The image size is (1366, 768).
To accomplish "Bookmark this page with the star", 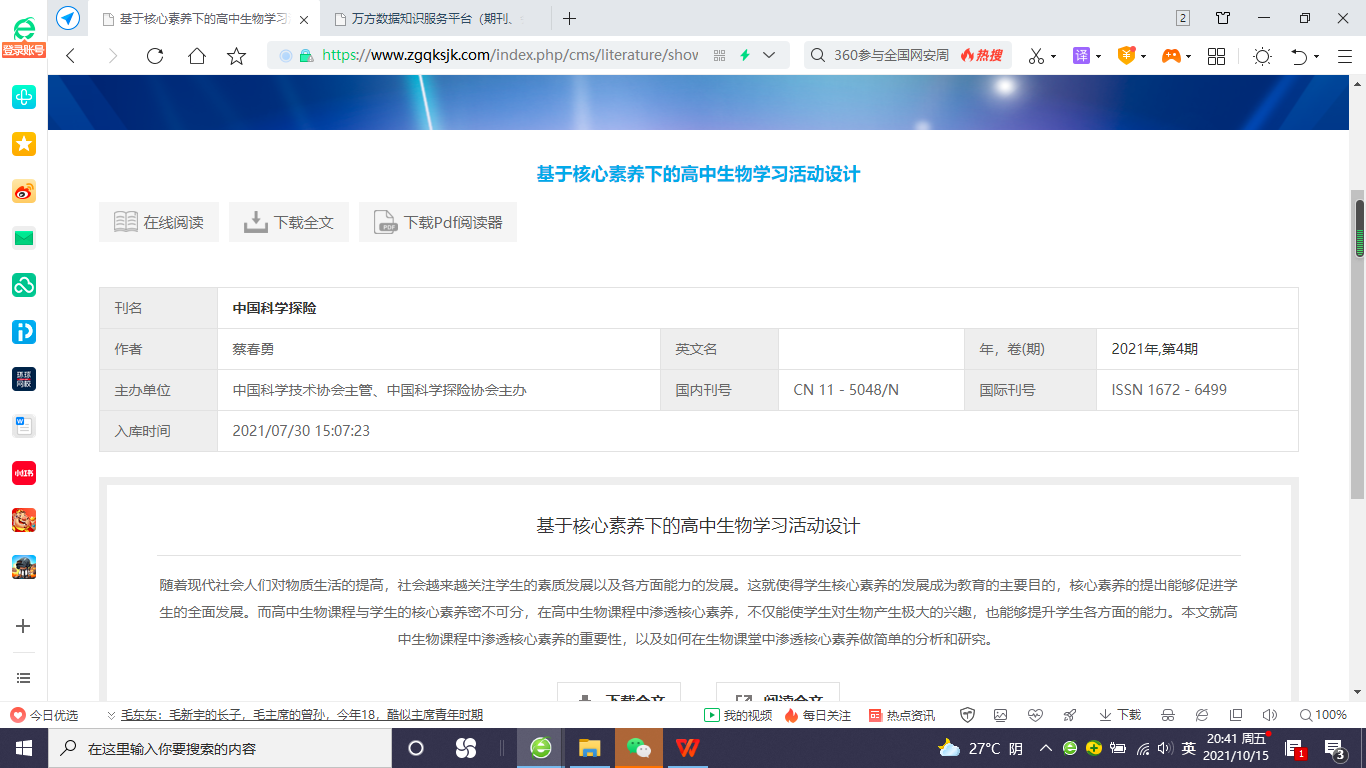I will pos(237,56).
